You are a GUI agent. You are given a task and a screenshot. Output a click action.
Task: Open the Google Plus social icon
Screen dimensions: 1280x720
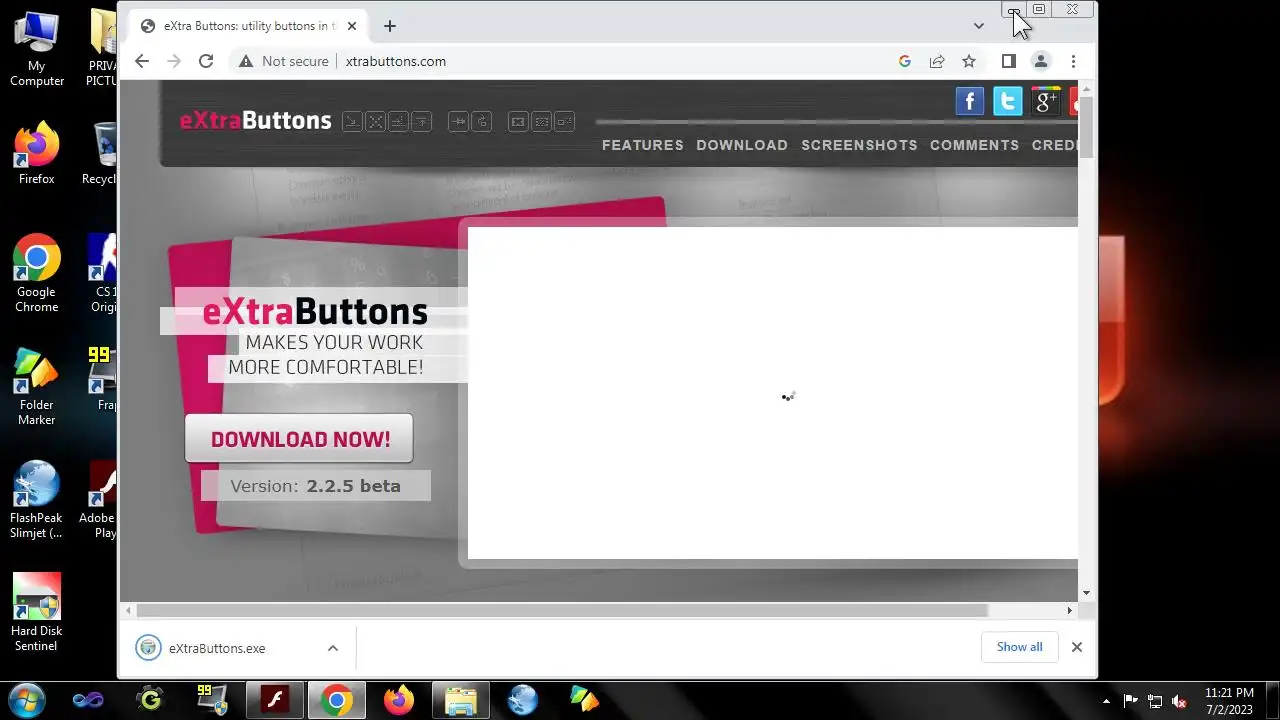point(1046,101)
